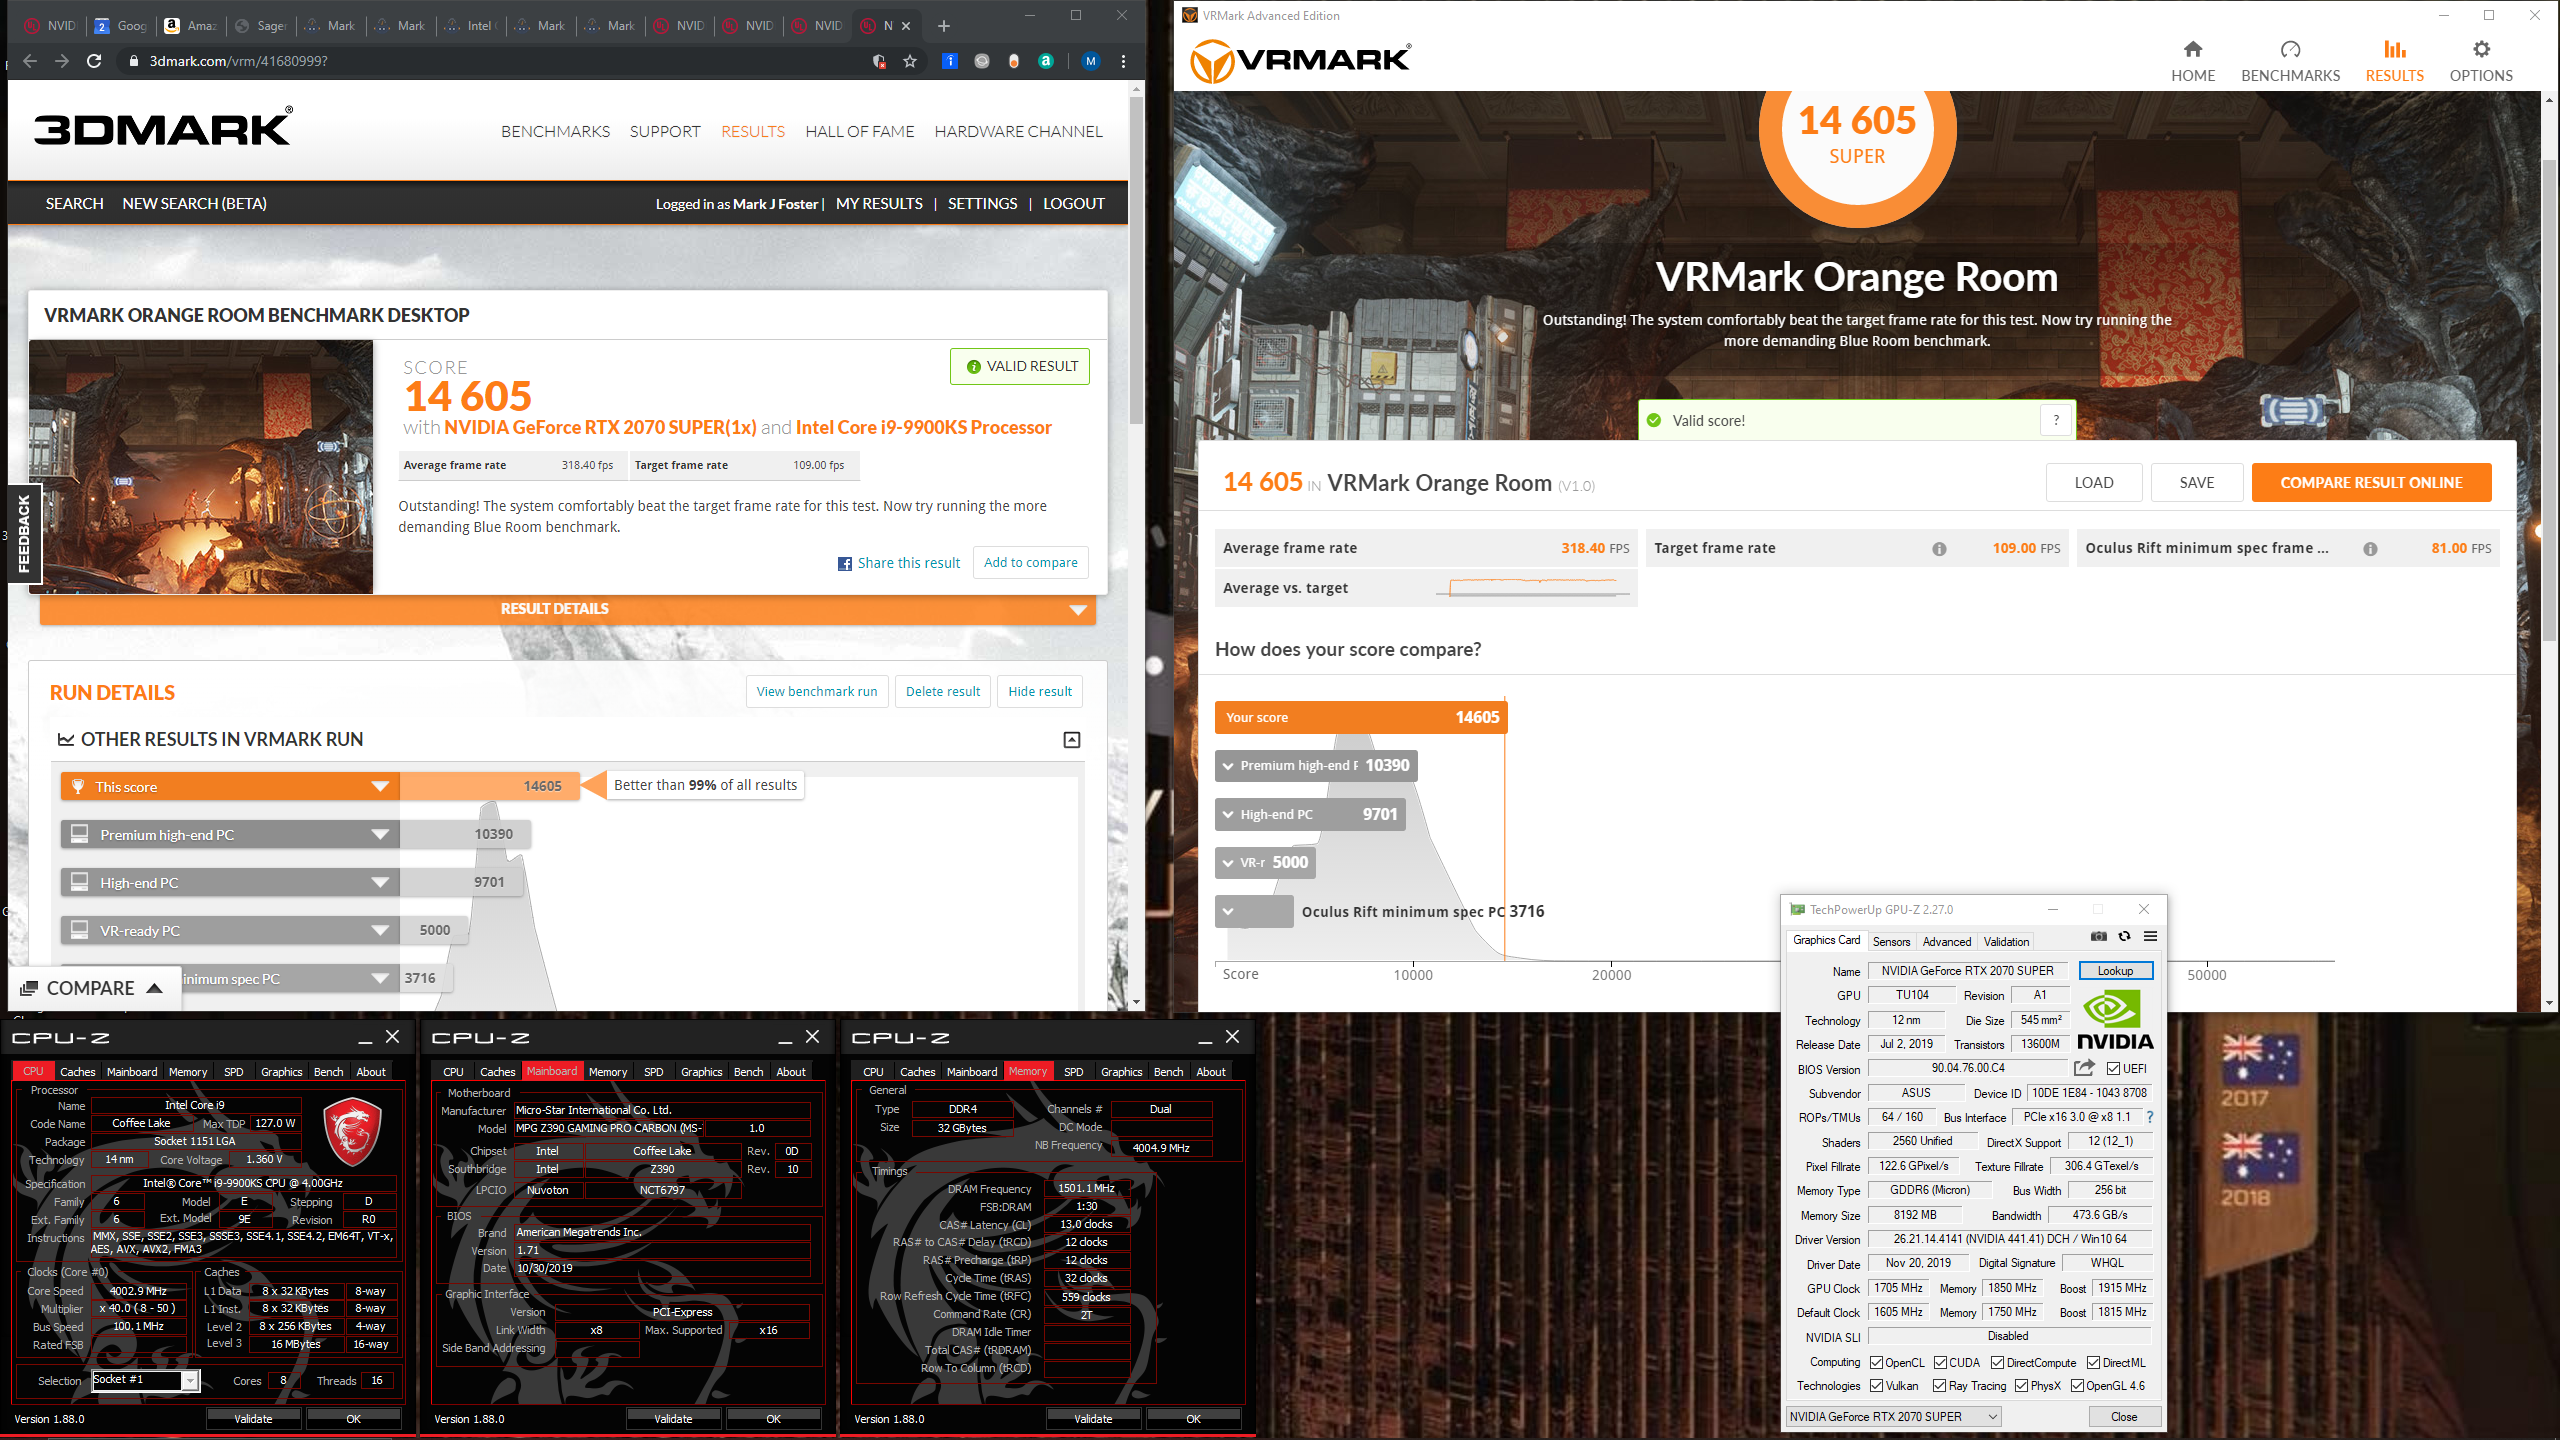
Task: Switch to Caches tab in first CPU-Z
Action: click(x=77, y=1072)
